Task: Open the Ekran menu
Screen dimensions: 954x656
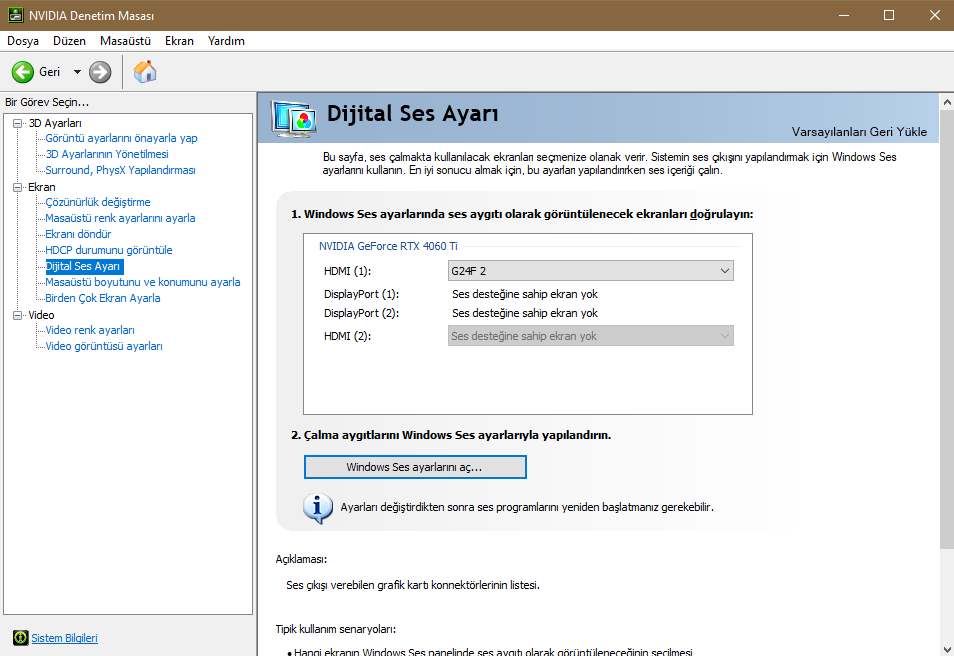Action: 179,41
